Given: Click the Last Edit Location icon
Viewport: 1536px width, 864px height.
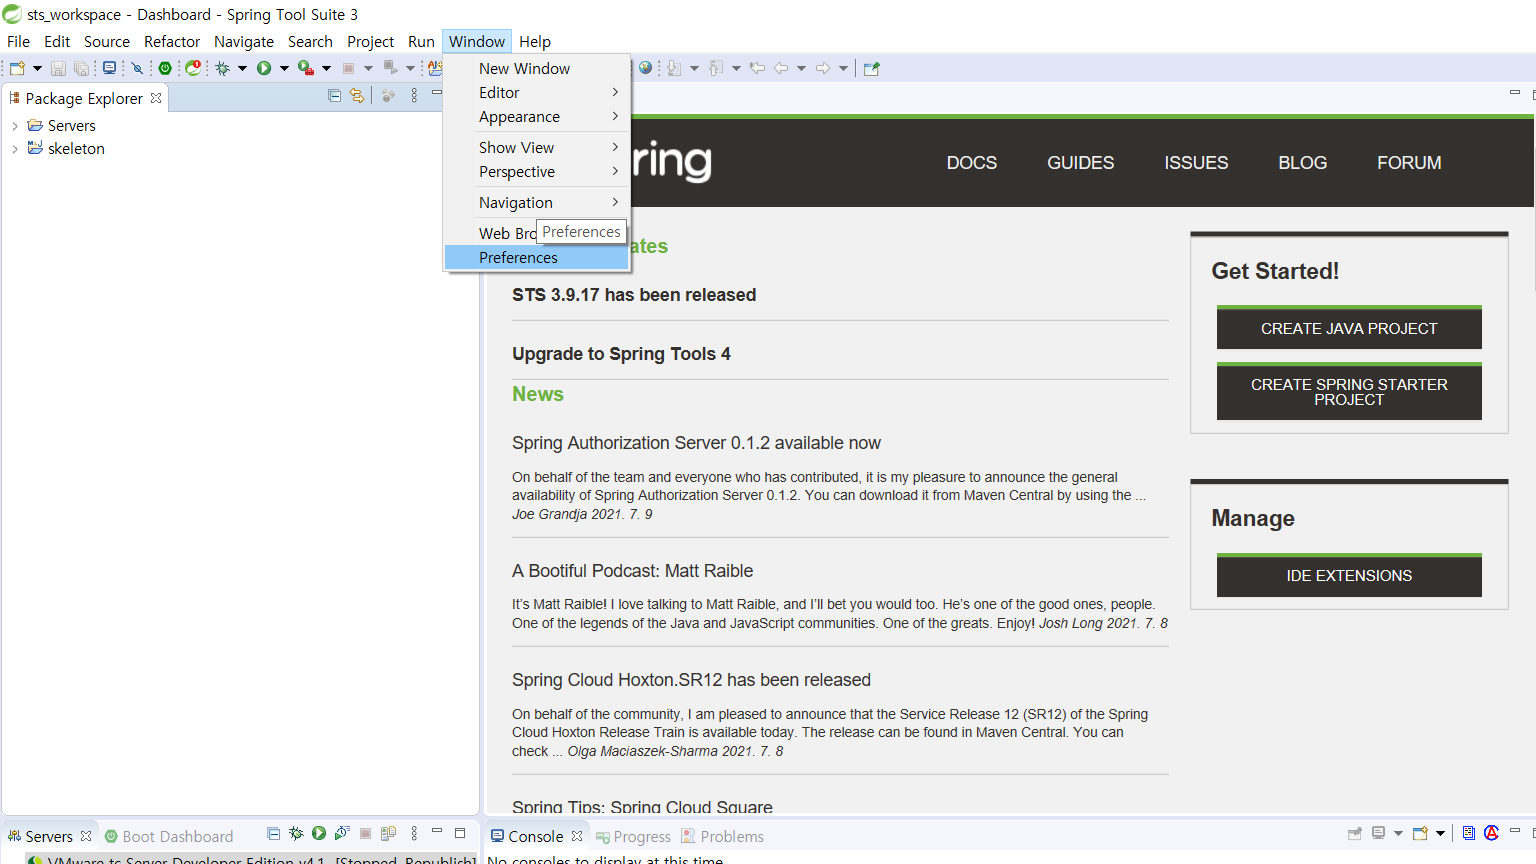Looking at the screenshot, I should 757,68.
